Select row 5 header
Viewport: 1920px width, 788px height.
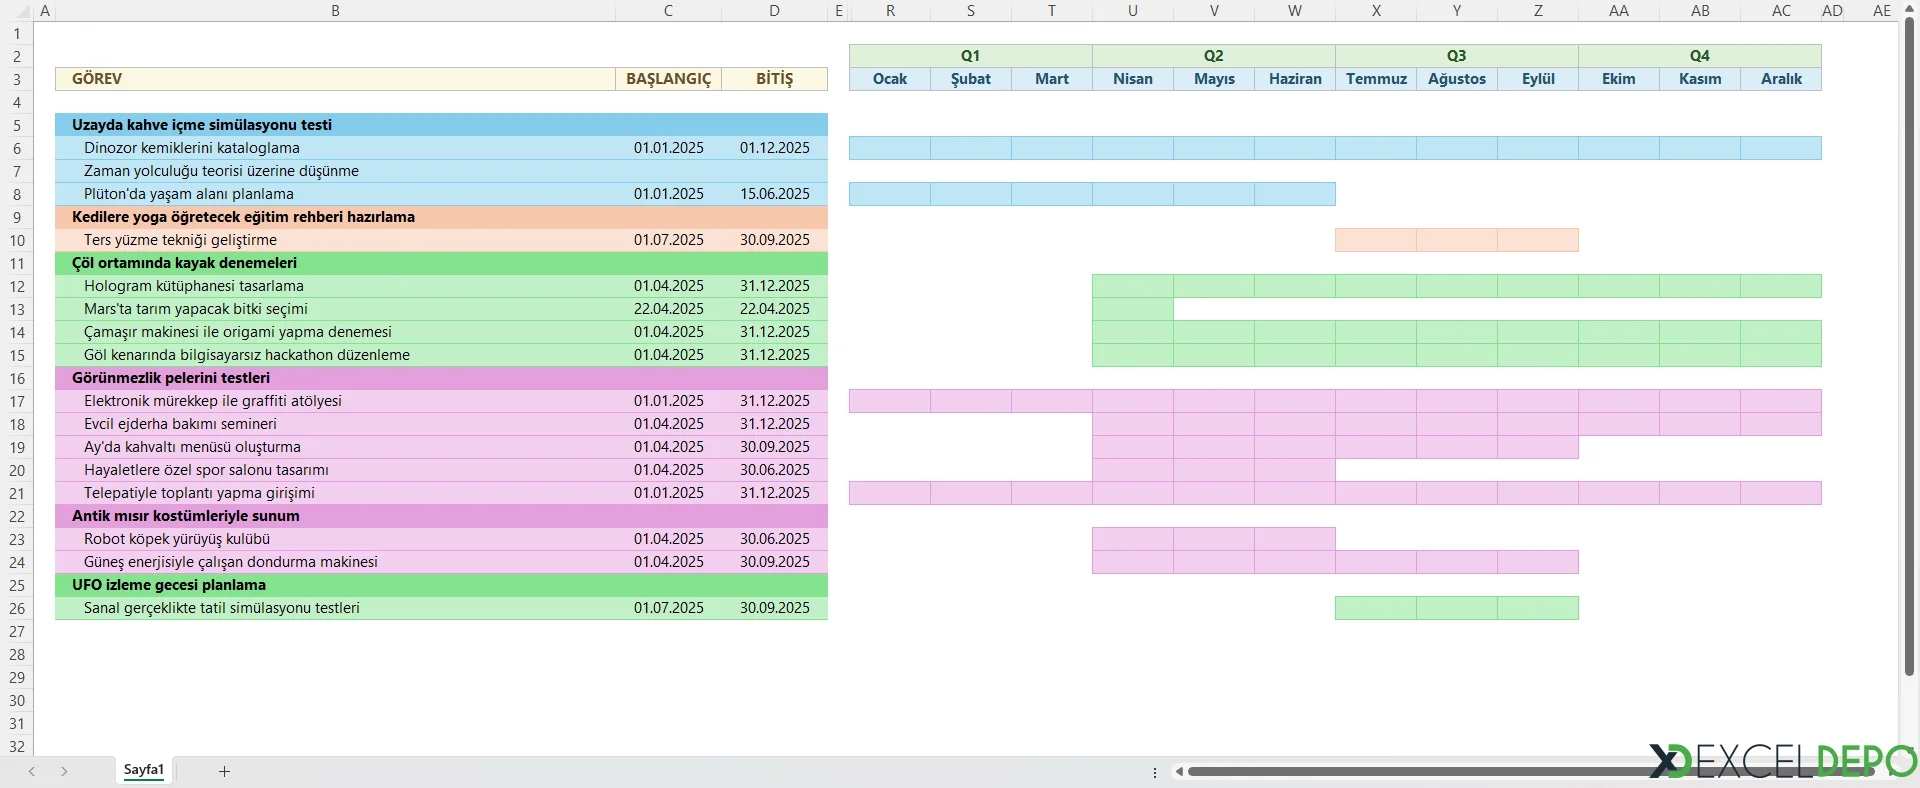pos(17,125)
